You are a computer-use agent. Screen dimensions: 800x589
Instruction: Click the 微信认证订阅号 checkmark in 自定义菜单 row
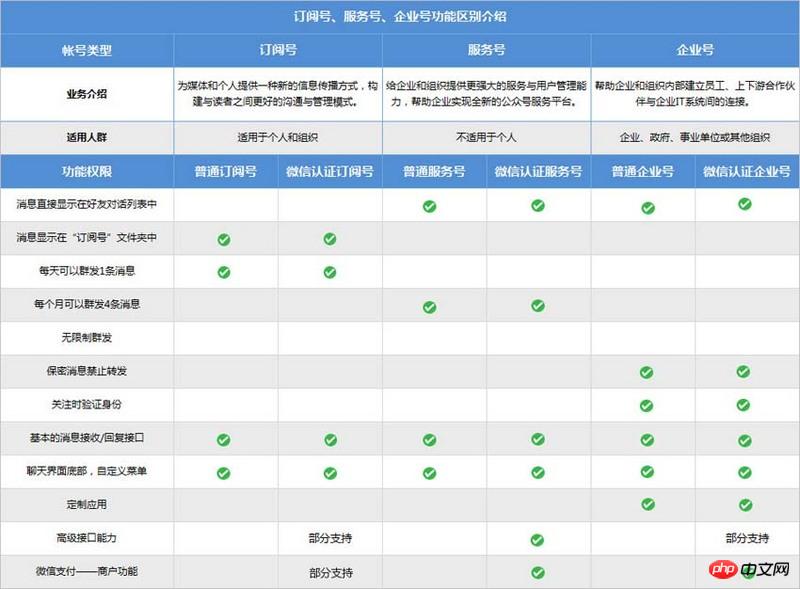click(331, 473)
